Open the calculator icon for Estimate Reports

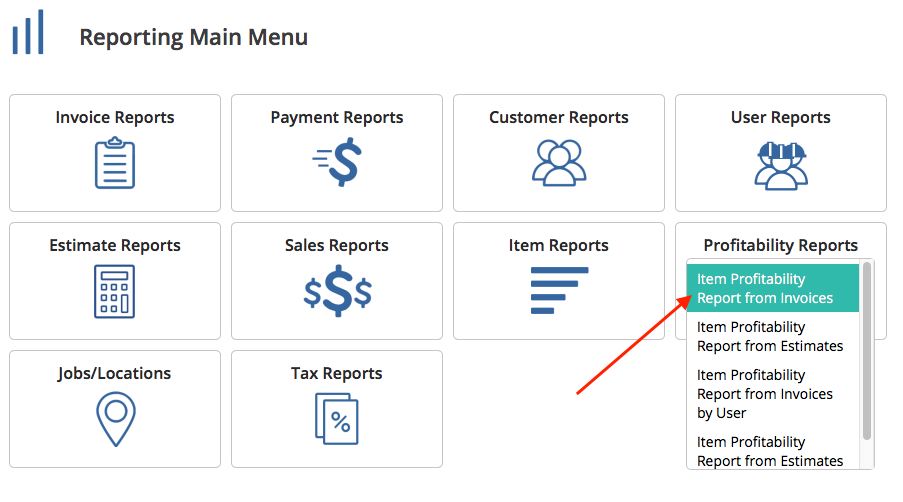(x=115, y=291)
